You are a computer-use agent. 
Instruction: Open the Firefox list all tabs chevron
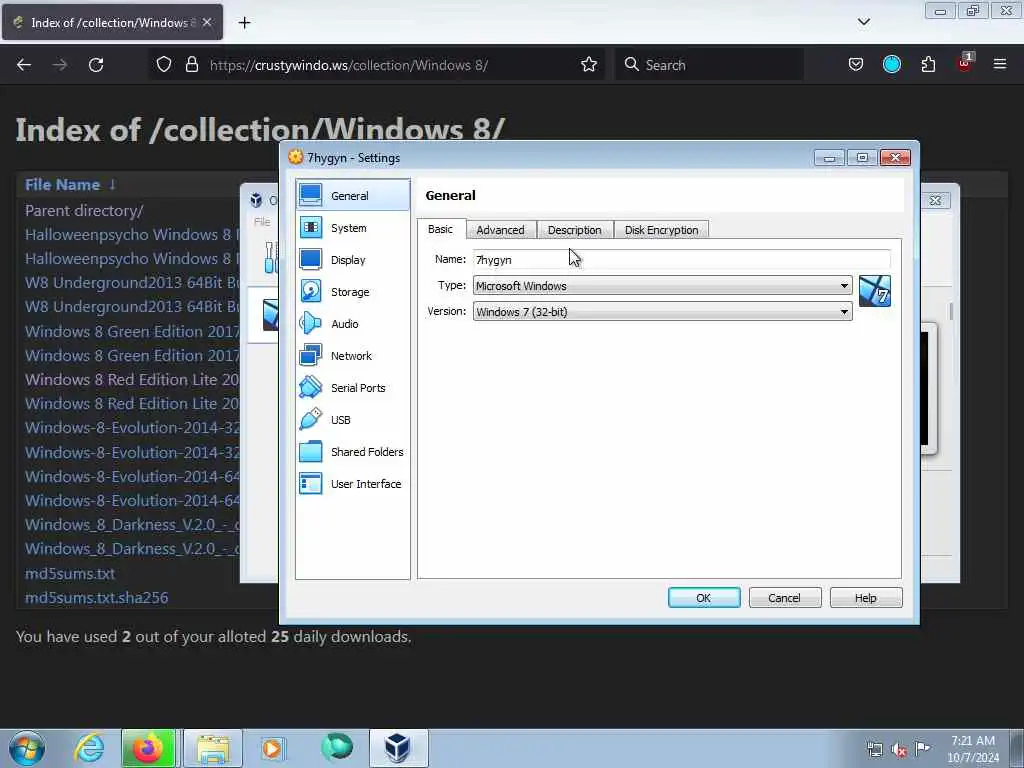863,22
